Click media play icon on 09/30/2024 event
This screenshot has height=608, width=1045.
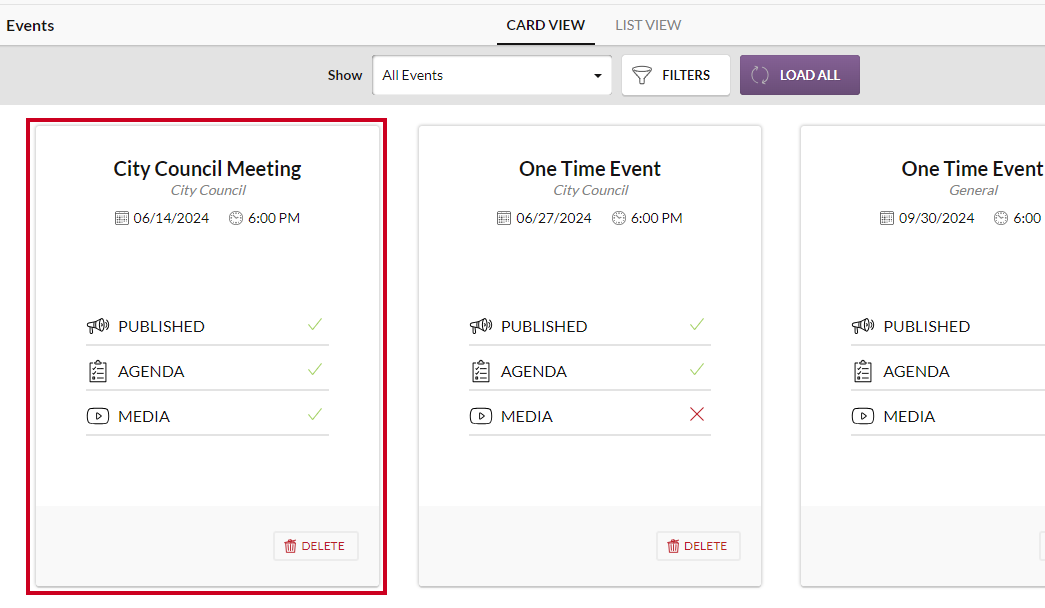tap(863, 416)
